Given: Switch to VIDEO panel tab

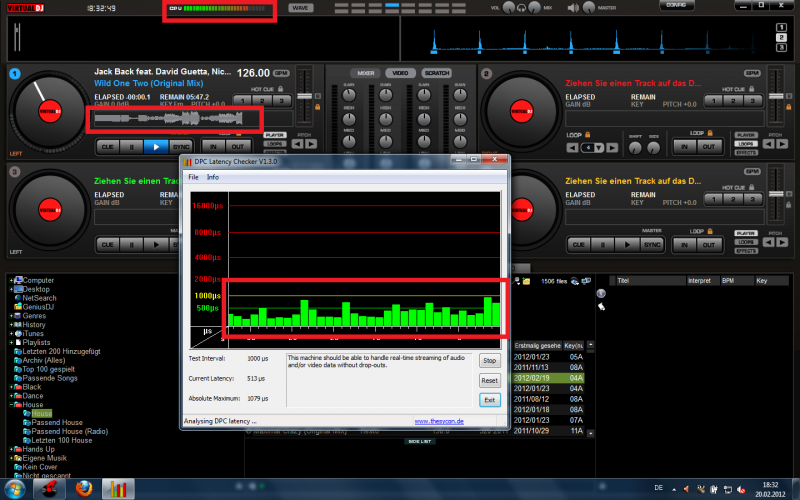Looking at the screenshot, I should (401, 73).
